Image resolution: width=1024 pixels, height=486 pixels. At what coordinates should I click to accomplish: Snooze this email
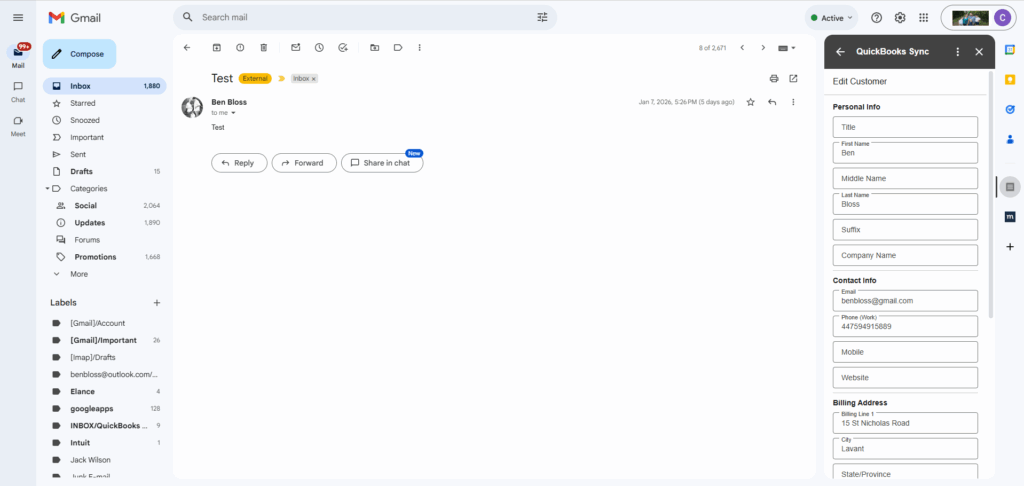click(319, 48)
